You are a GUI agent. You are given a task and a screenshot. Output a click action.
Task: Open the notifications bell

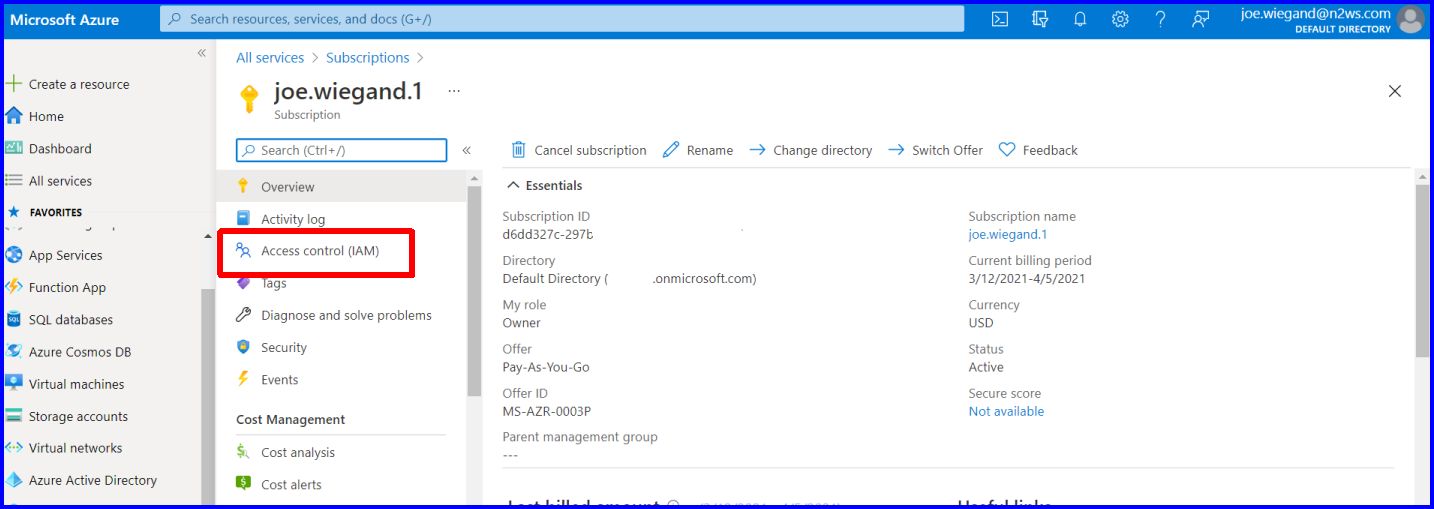click(x=1080, y=19)
